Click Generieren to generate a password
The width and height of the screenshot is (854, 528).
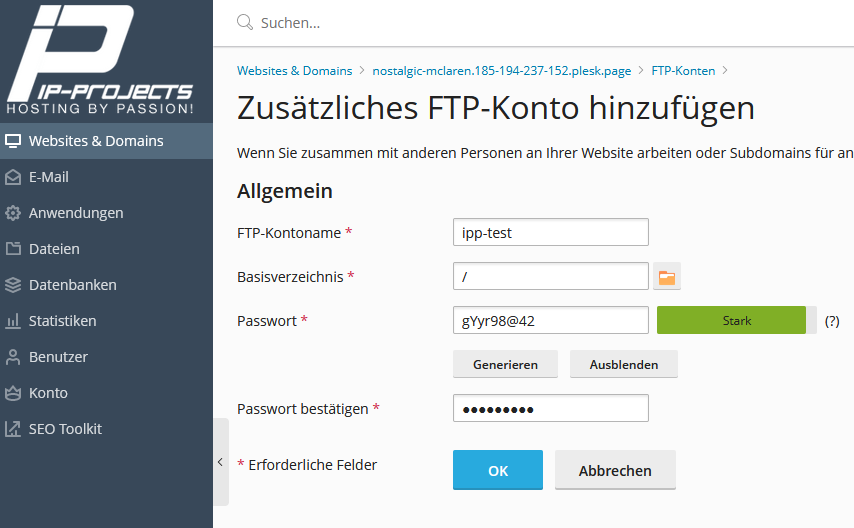click(x=506, y=364)
